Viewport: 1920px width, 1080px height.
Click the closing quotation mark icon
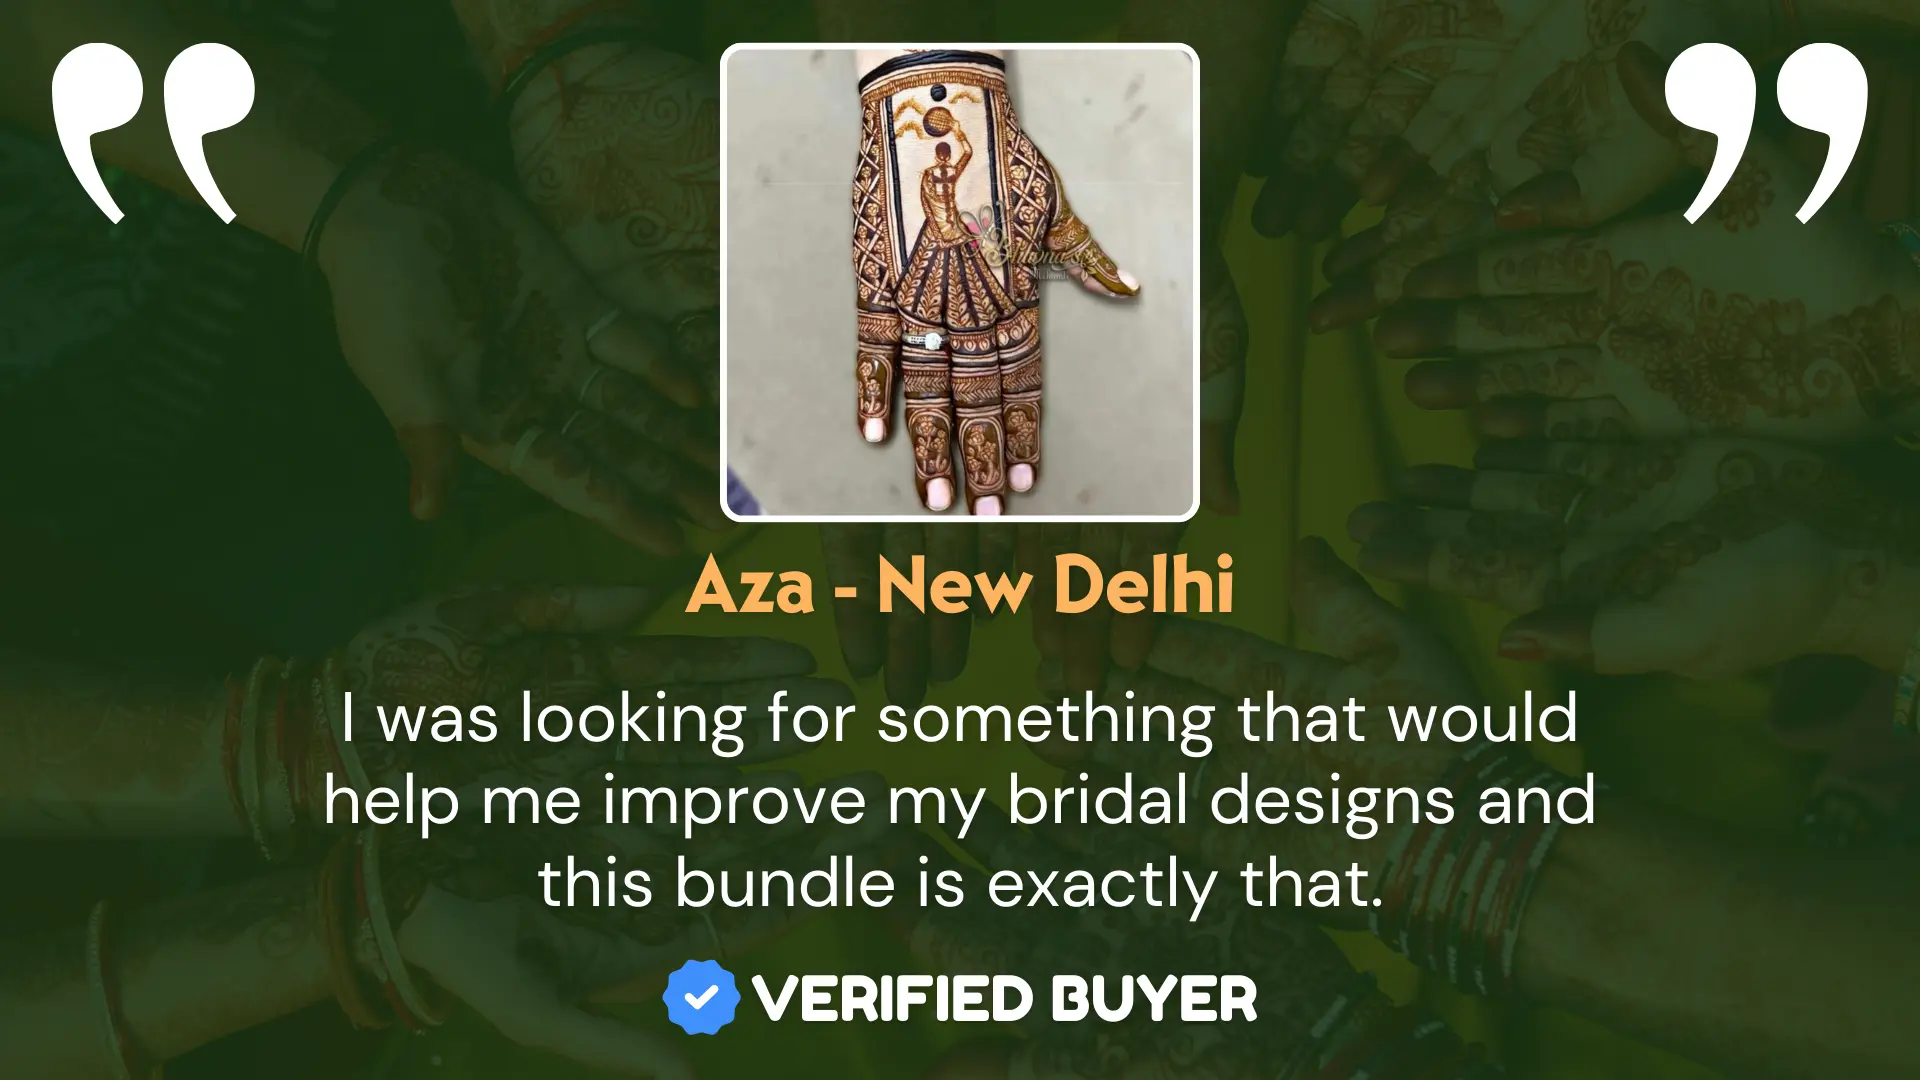[x=1766, y=133]
